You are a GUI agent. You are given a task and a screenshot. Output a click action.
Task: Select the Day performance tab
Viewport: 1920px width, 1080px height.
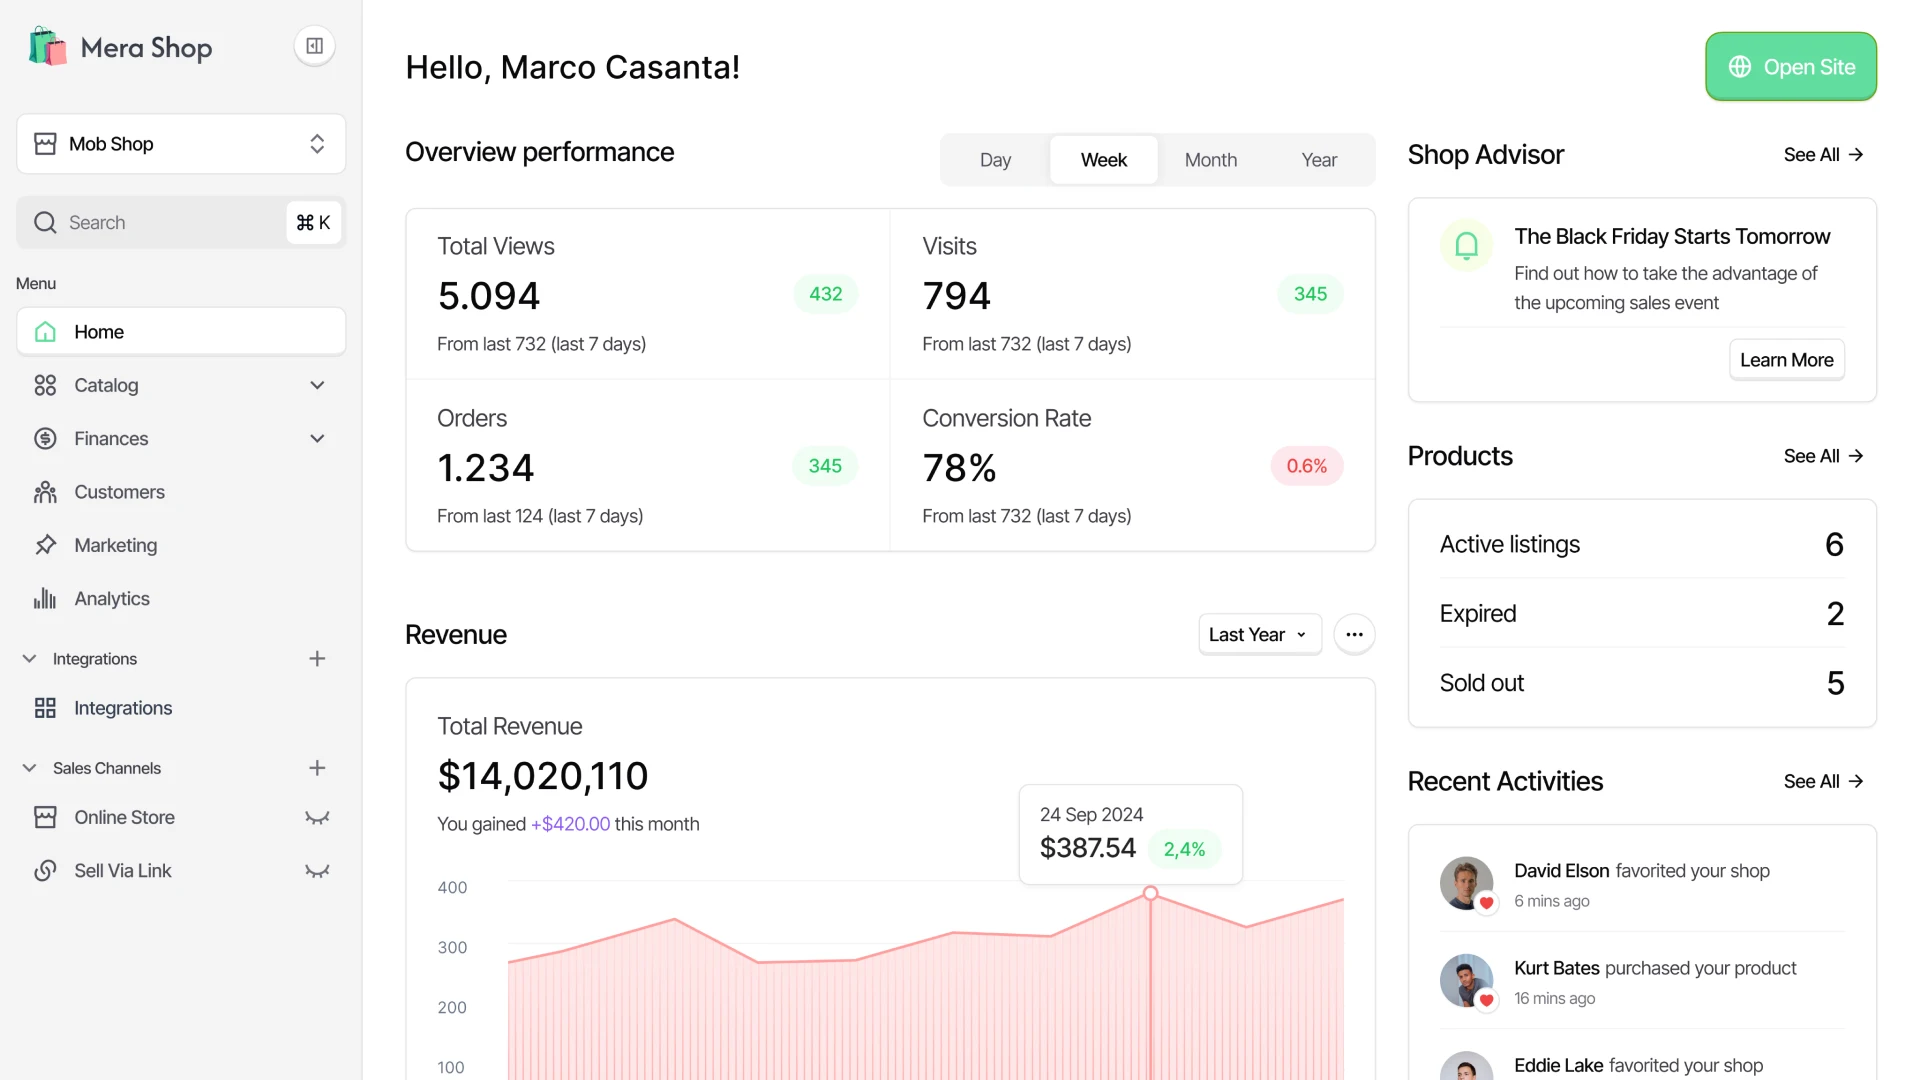(x=994, y=159)
